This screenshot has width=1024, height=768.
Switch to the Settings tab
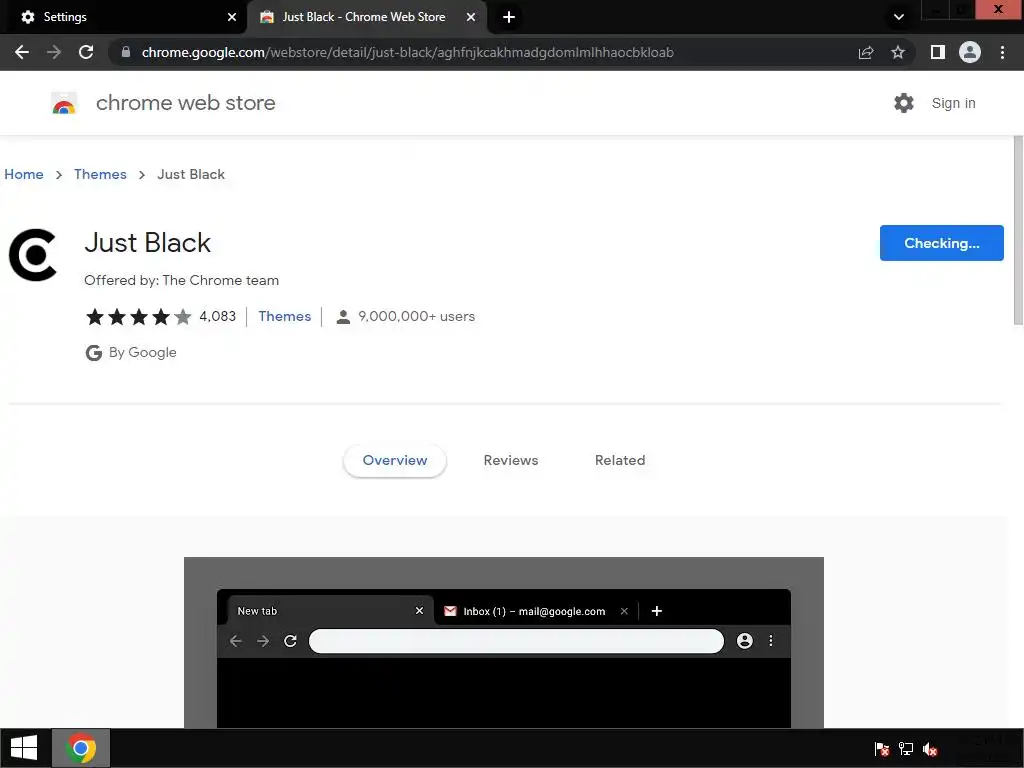pos(124,17)
